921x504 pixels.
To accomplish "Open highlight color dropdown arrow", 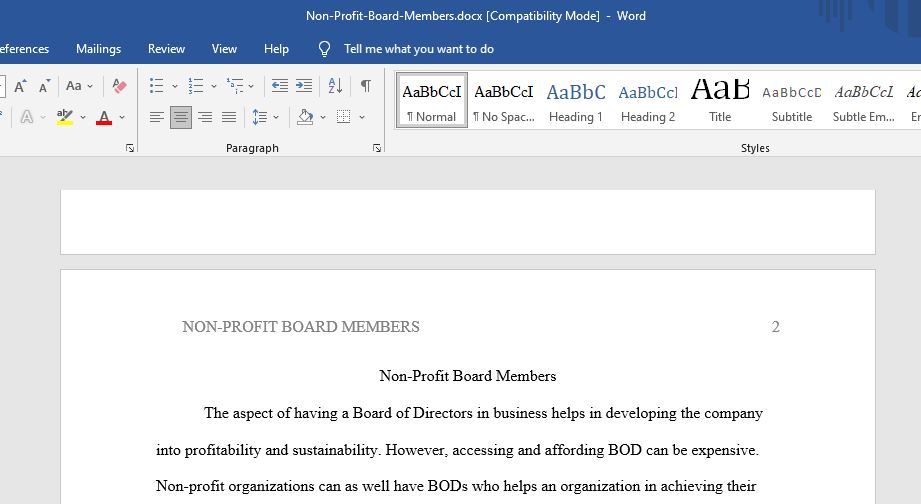I will click(83, 117).
